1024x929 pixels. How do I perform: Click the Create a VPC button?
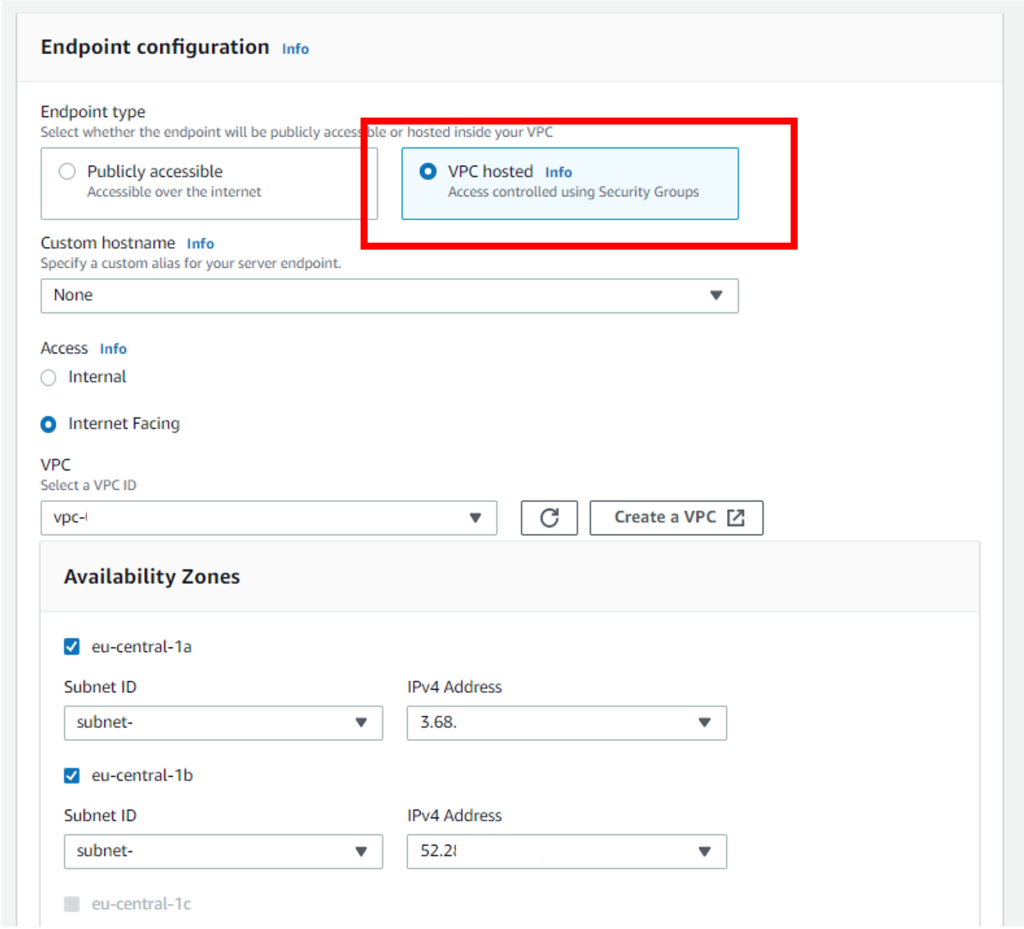pyautogui.click(x=676, y=517)
